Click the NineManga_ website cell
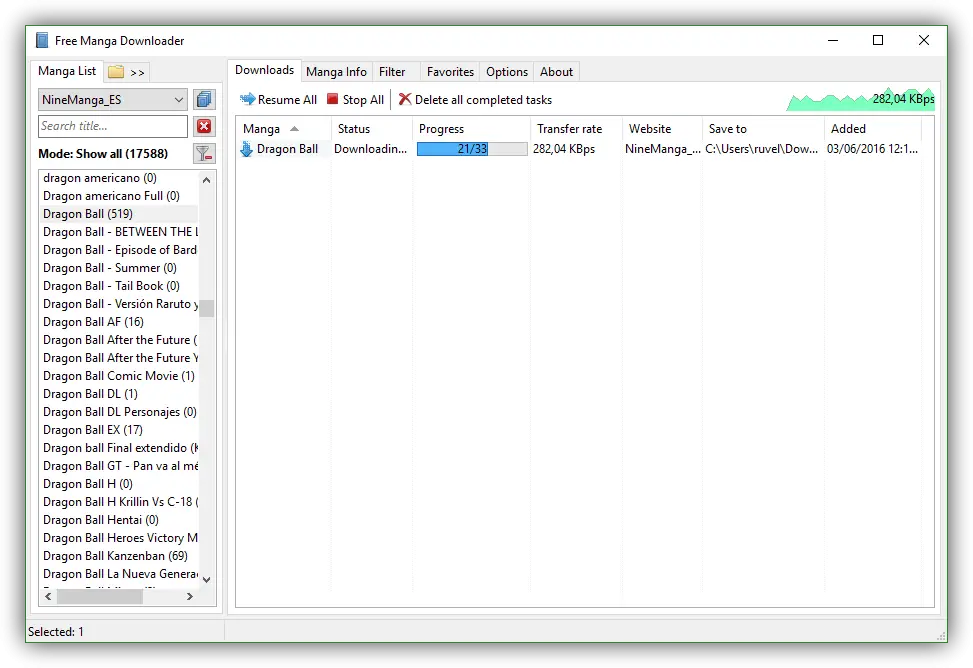 pyautogui.click(x=663, y=149)
